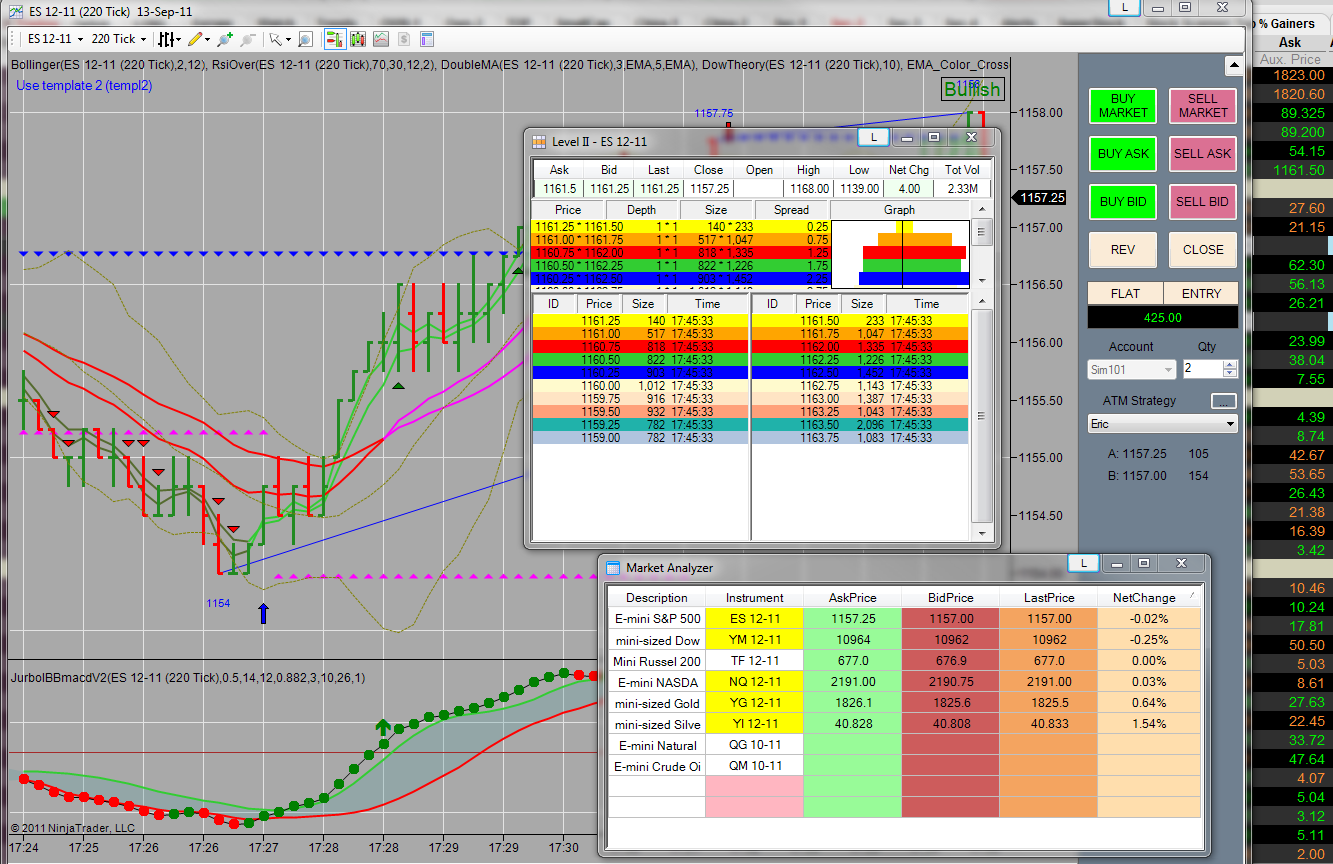
Task: Click the blue up arrow marker on chart
Action: click(263, 613)
